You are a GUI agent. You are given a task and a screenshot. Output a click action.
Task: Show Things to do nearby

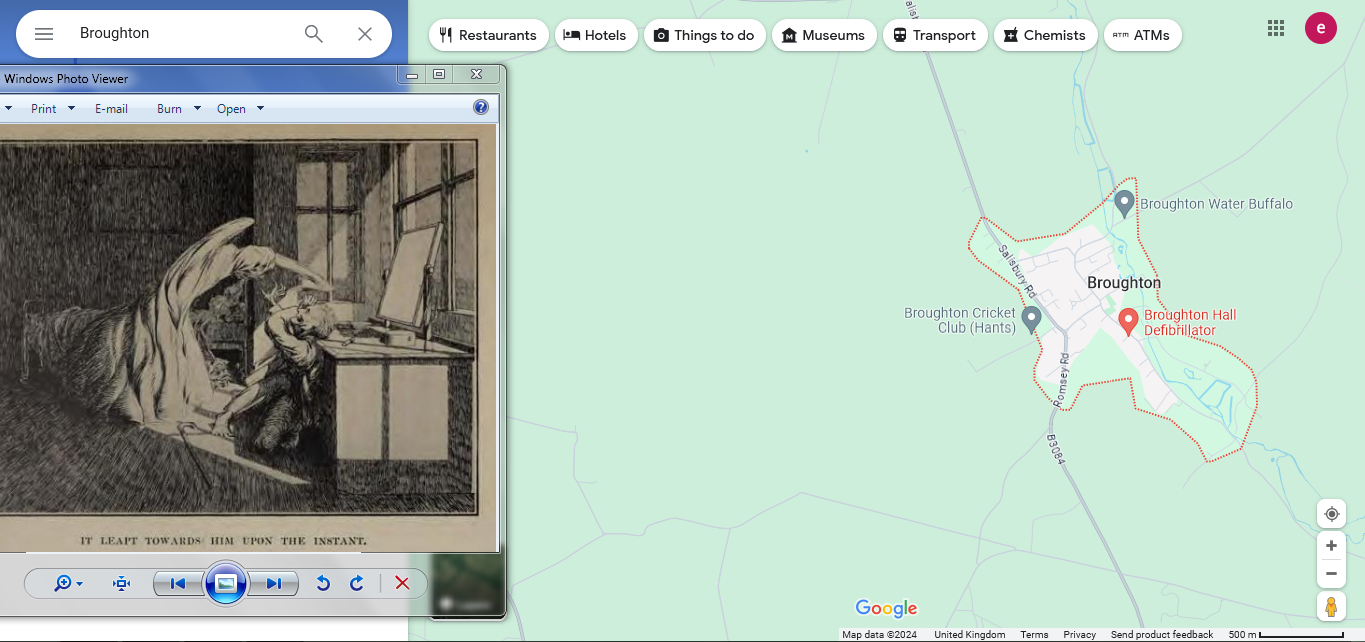pyautogui.click(x=705, y=35)
